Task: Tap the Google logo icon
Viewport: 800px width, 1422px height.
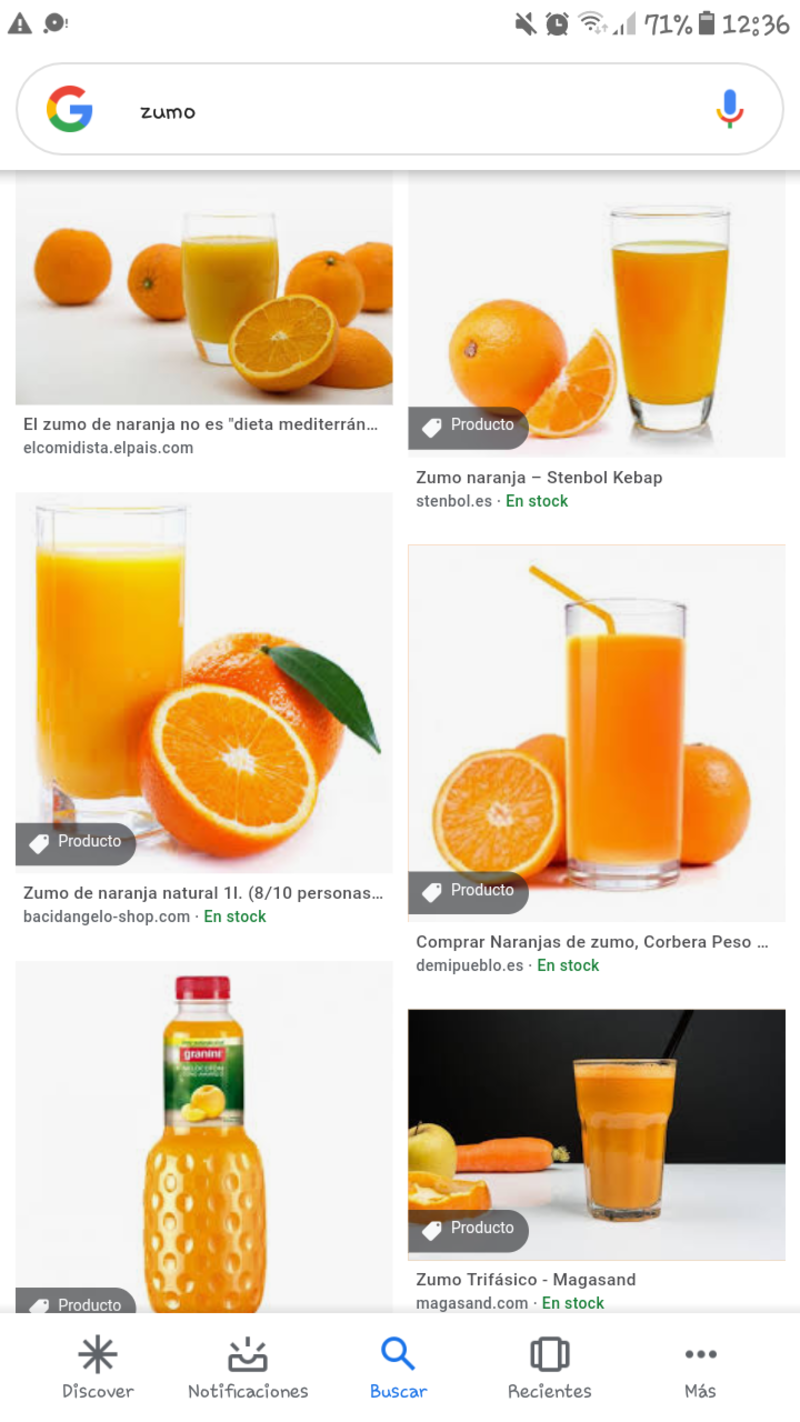Action: pos(70,109)
